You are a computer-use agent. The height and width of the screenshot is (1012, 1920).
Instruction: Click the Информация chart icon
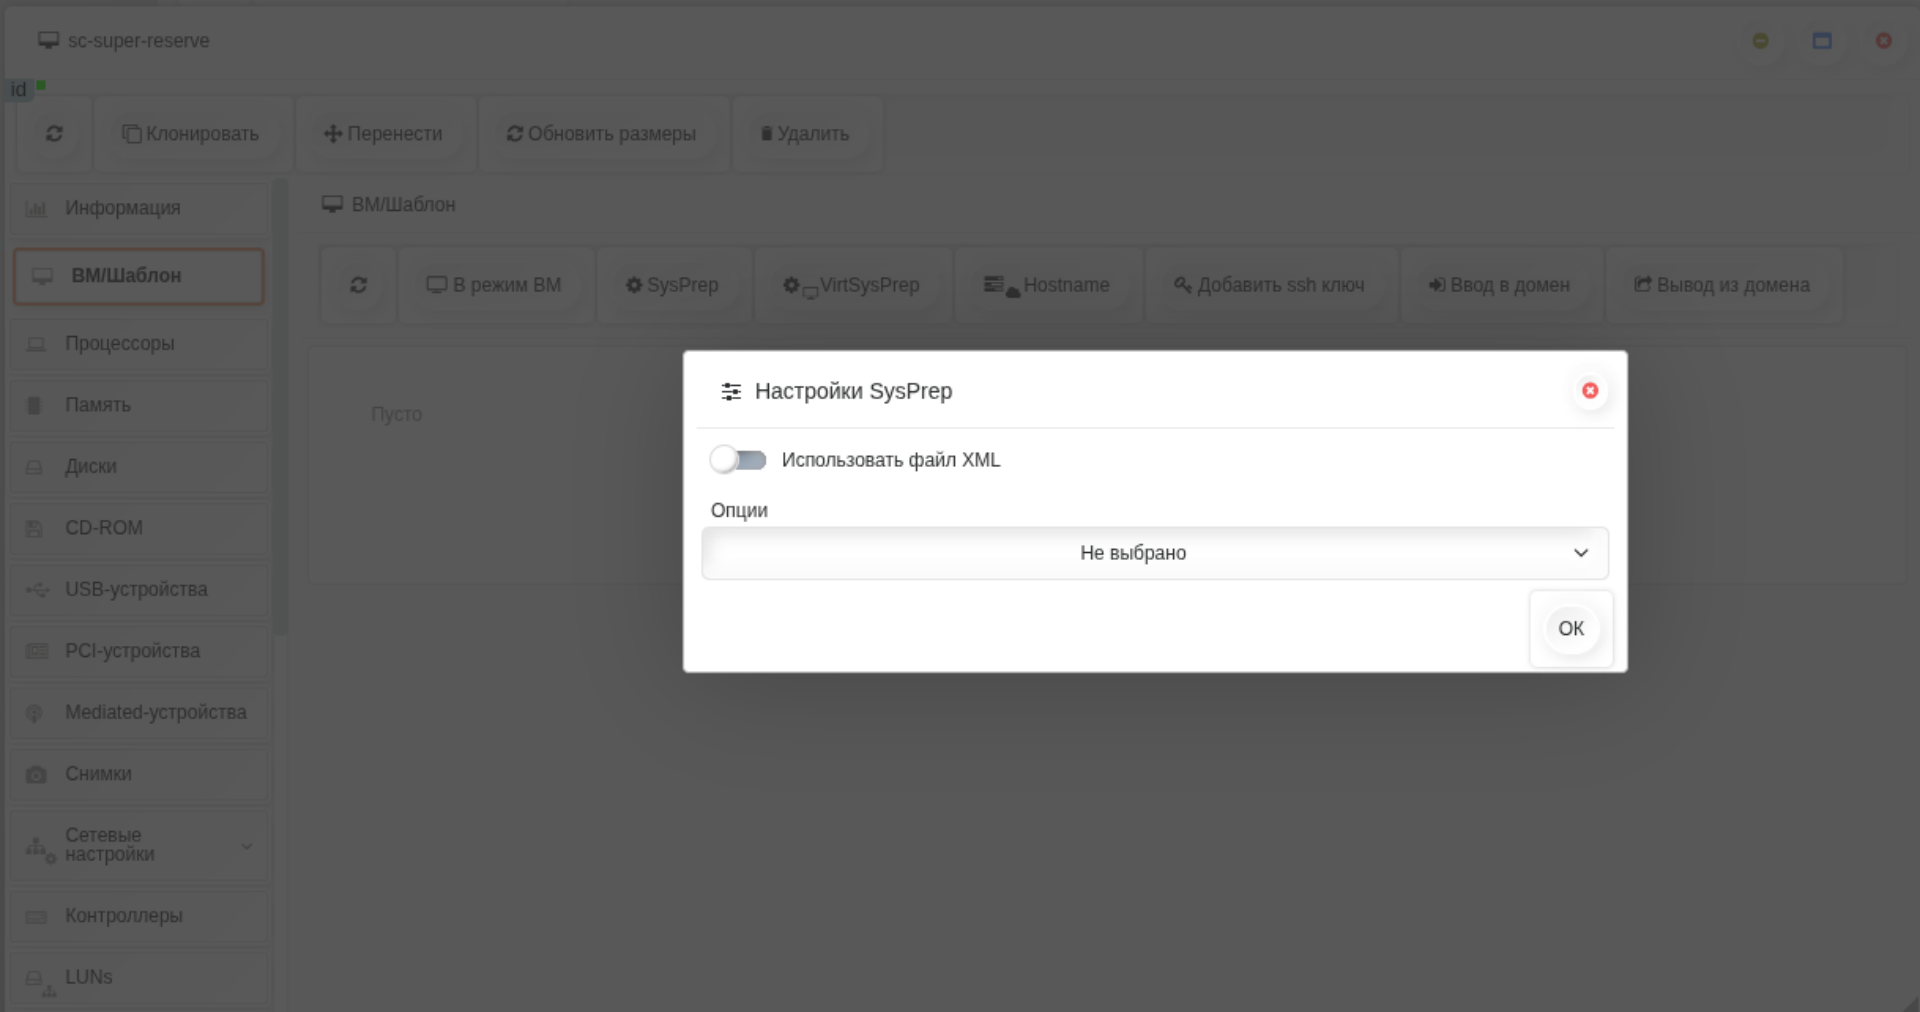(x=36, y=209)
